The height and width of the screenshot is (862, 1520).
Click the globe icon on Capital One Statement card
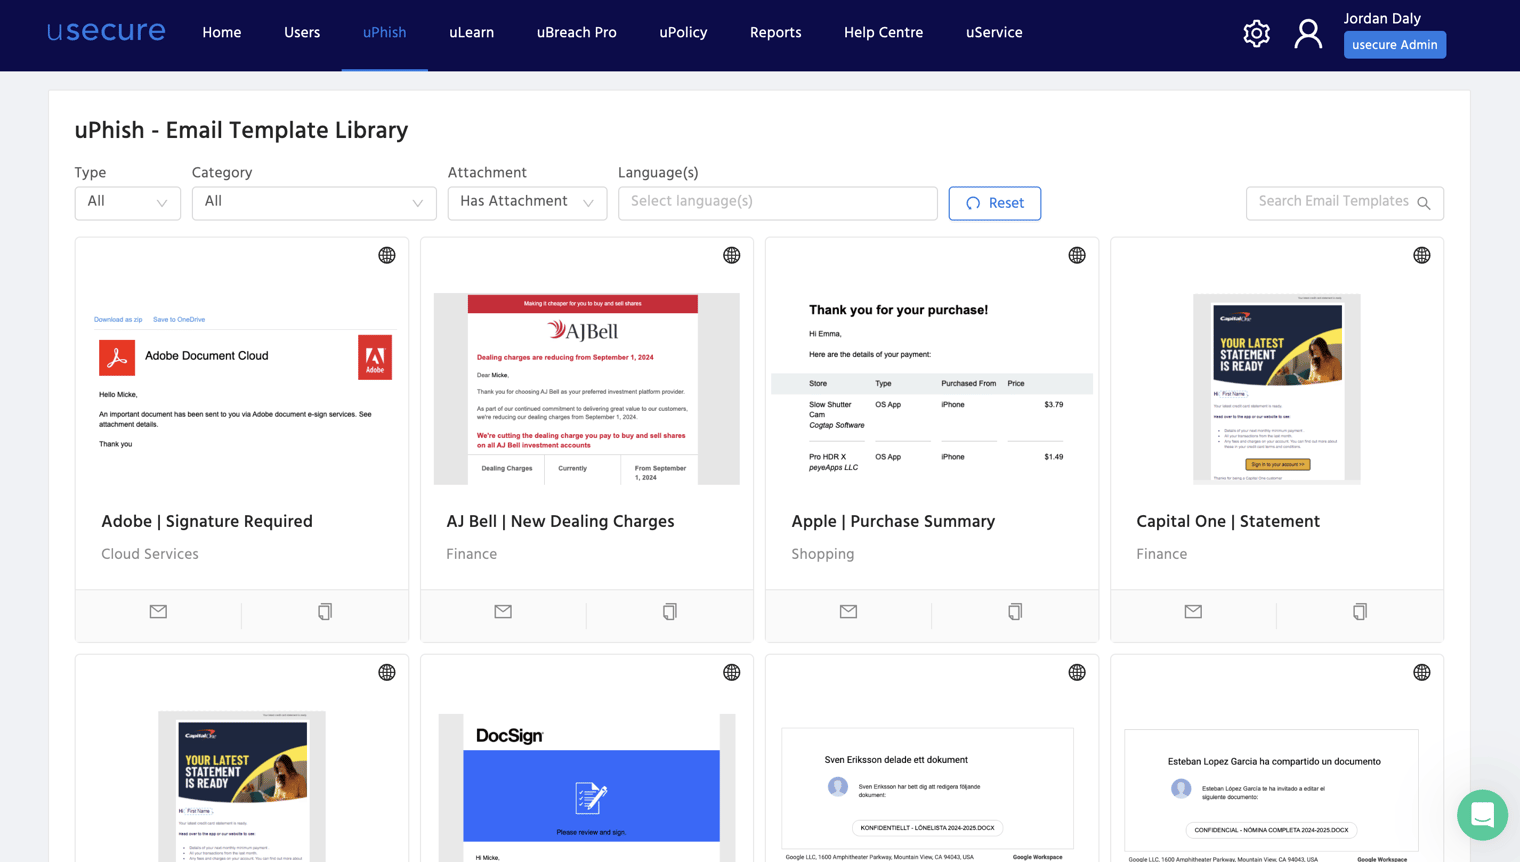[1421, 255]
